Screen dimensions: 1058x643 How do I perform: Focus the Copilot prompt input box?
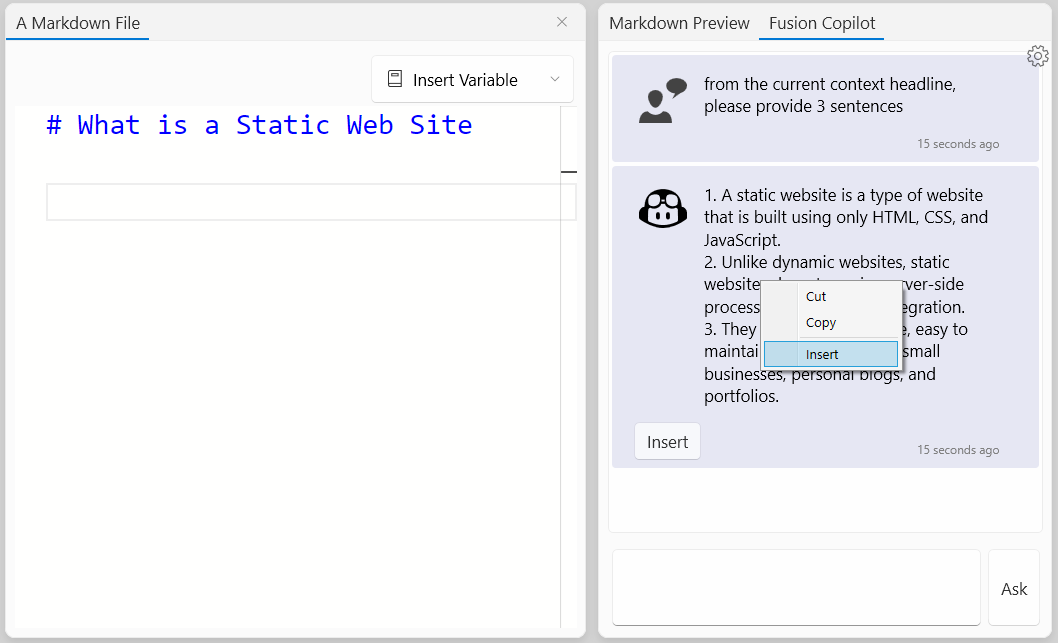pos(796,587)
